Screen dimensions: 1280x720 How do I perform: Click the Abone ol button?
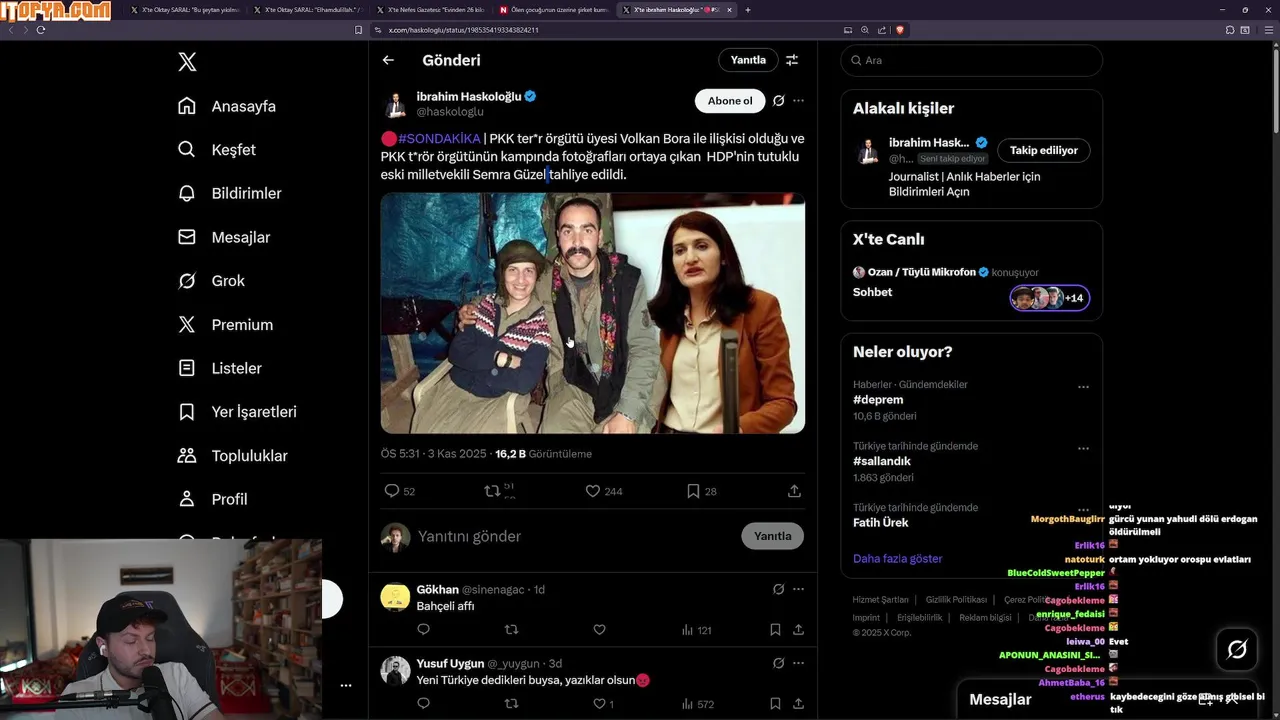(730, 101)
